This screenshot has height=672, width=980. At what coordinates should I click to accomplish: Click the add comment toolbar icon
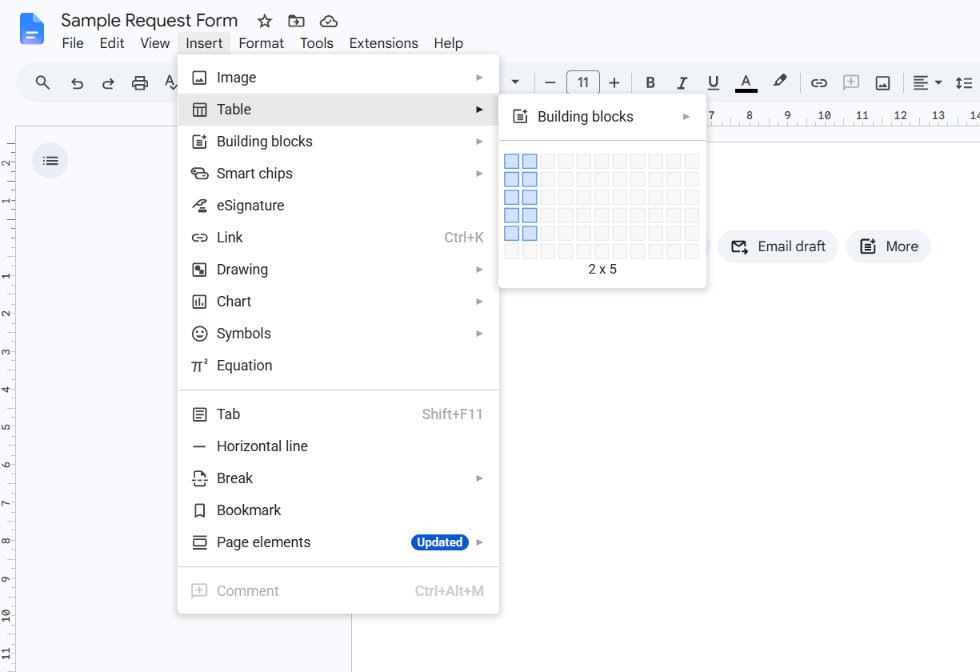point(851,83)
